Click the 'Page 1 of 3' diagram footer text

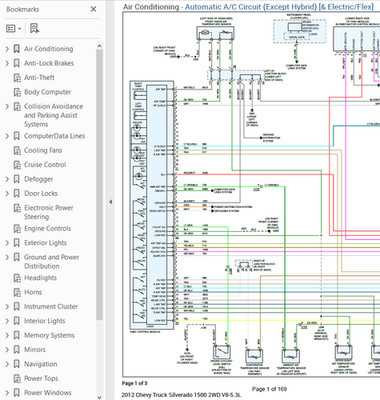coord(135,383)
